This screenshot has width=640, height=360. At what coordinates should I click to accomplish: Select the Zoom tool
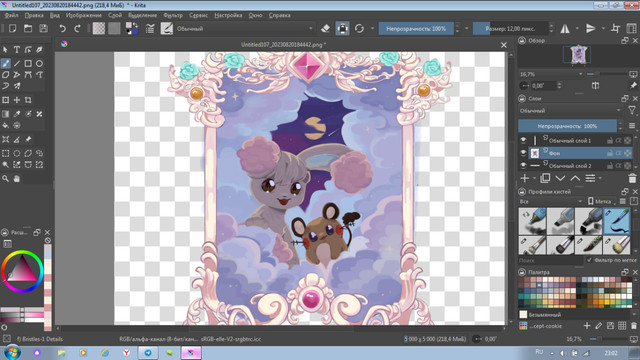[5, 178]
